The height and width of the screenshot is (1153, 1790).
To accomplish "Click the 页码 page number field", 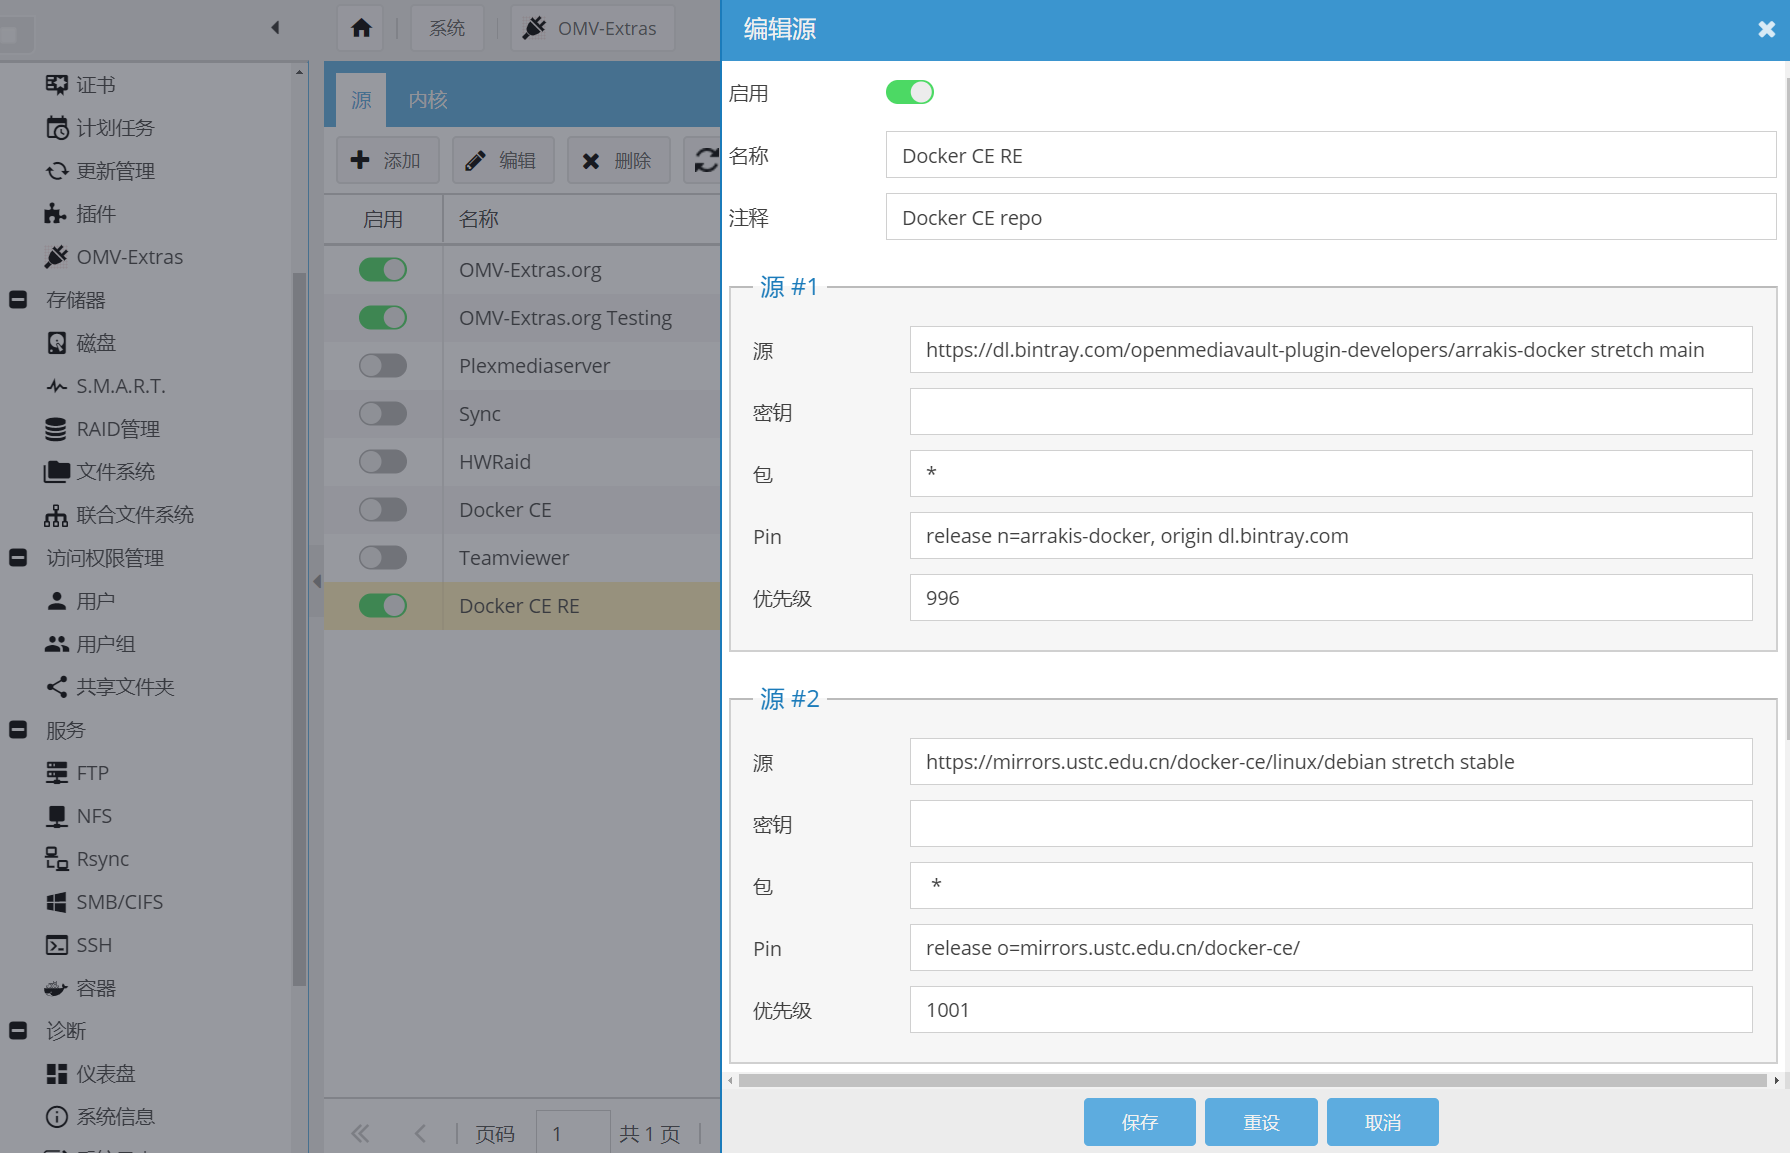I will tap(573, 1133).
